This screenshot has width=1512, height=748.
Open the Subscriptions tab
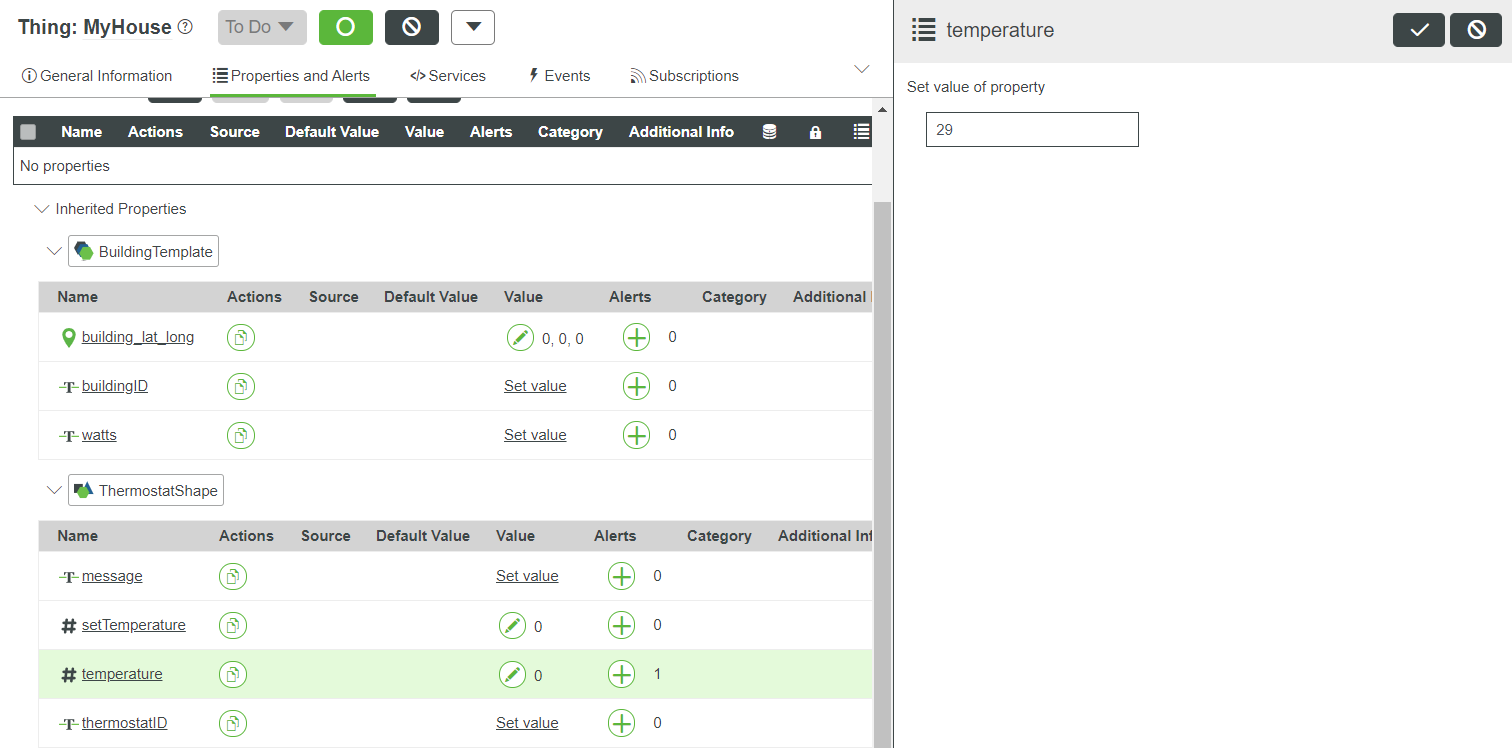684,75
